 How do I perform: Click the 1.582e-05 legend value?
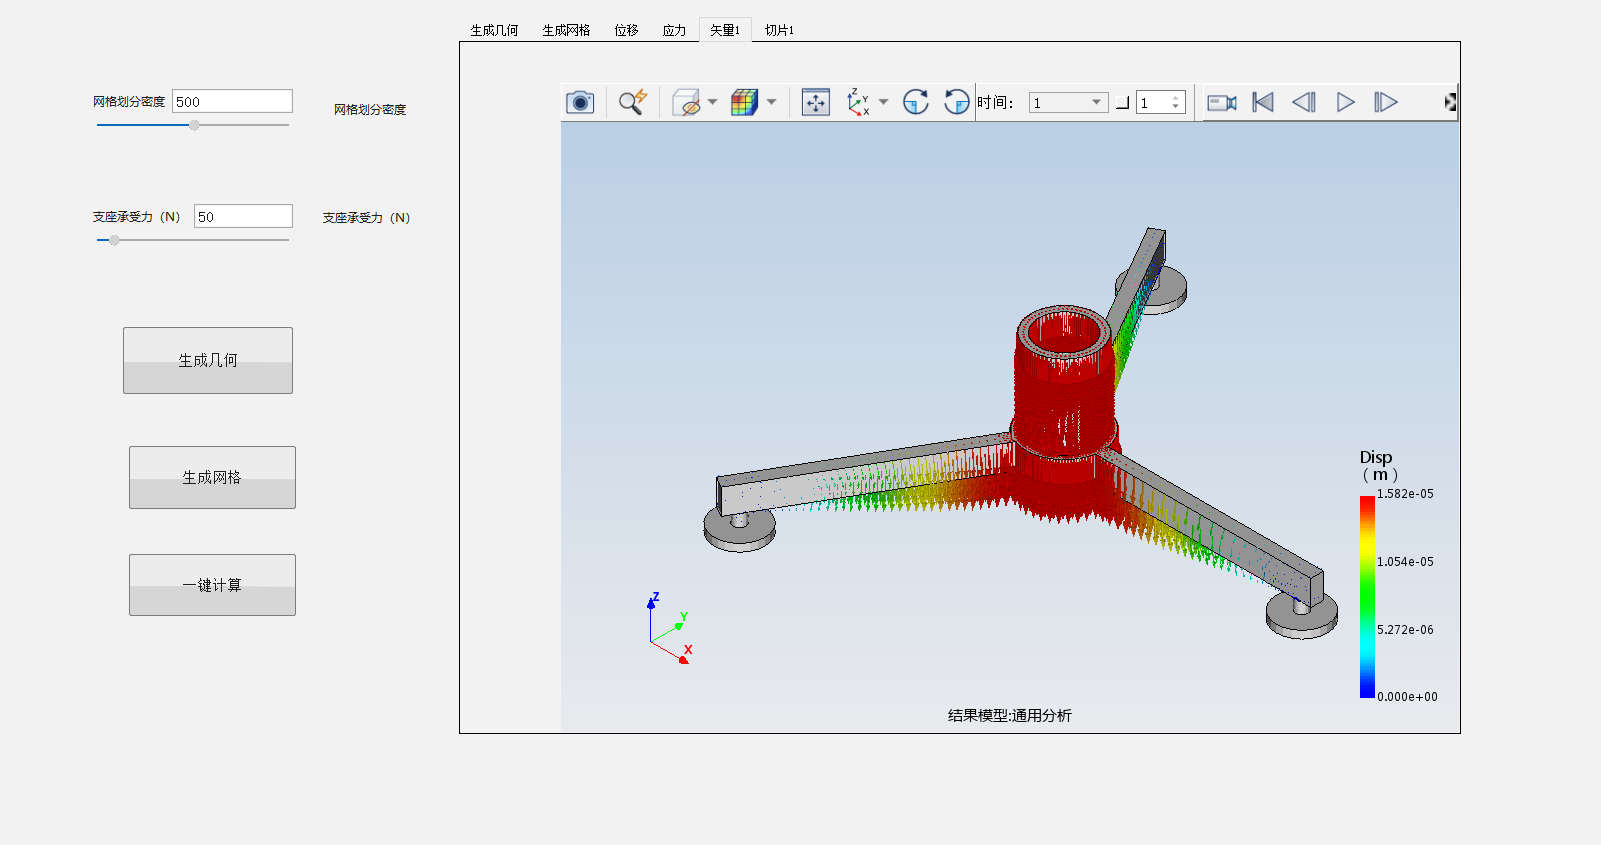[x=1405, y=494]
